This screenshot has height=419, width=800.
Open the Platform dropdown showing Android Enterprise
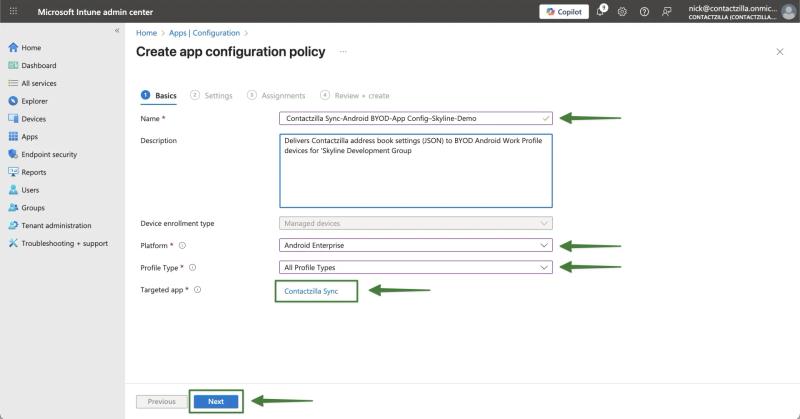(x=415, y=245)
